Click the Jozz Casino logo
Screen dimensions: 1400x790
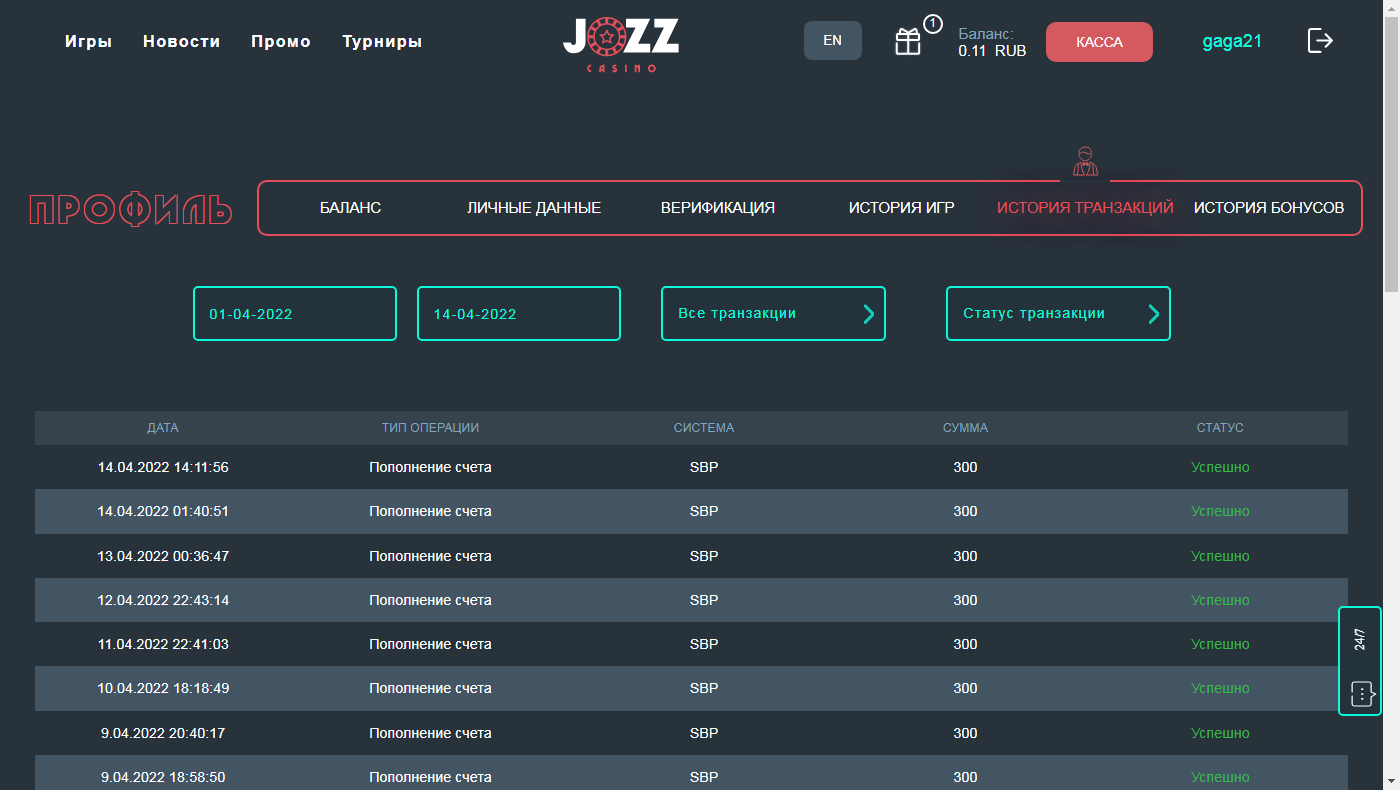click(621, 43)
